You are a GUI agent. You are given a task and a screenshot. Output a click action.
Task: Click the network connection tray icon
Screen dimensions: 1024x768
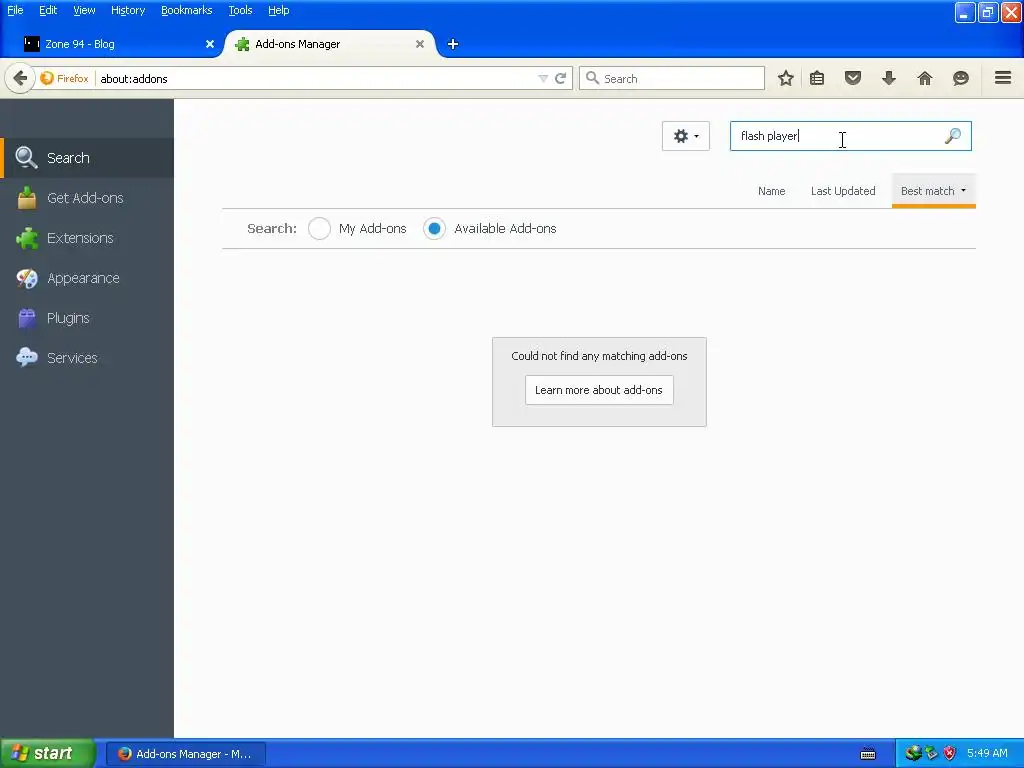point(913,753)
